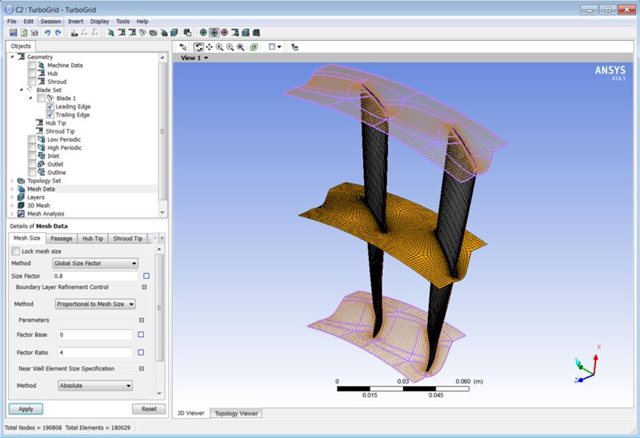This screenshot has height=438, width=640.
Task: Click the Size Factor input field
Action: point(96,276)
